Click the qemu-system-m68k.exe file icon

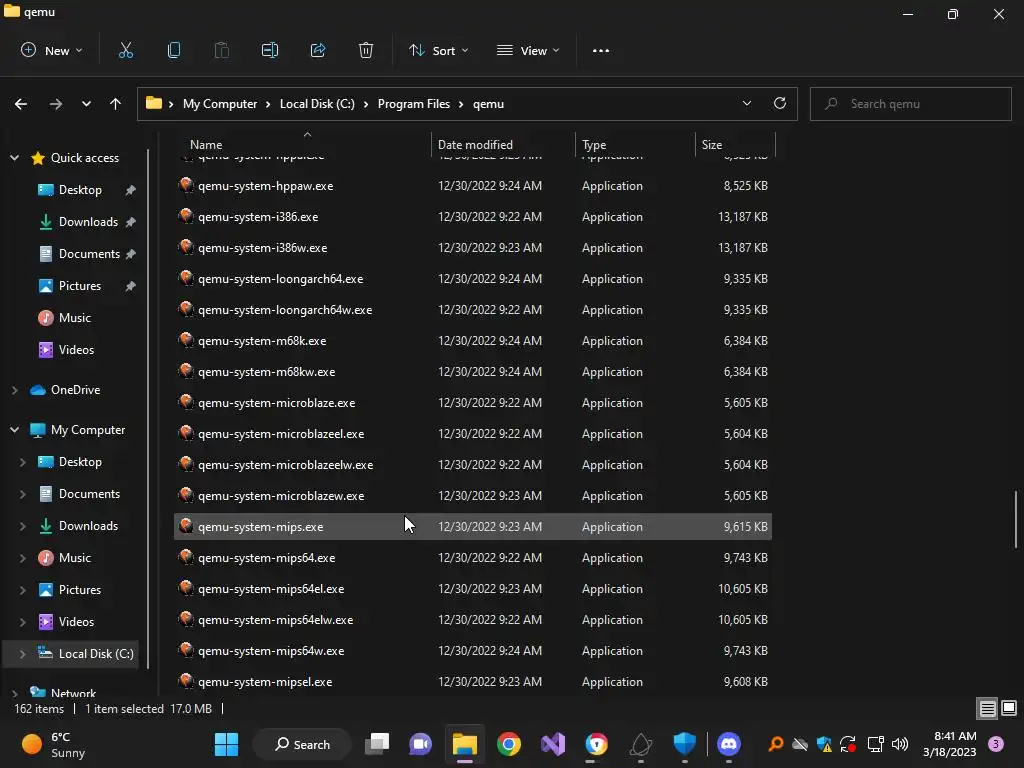pyautogui.click(x=186, y=340)
